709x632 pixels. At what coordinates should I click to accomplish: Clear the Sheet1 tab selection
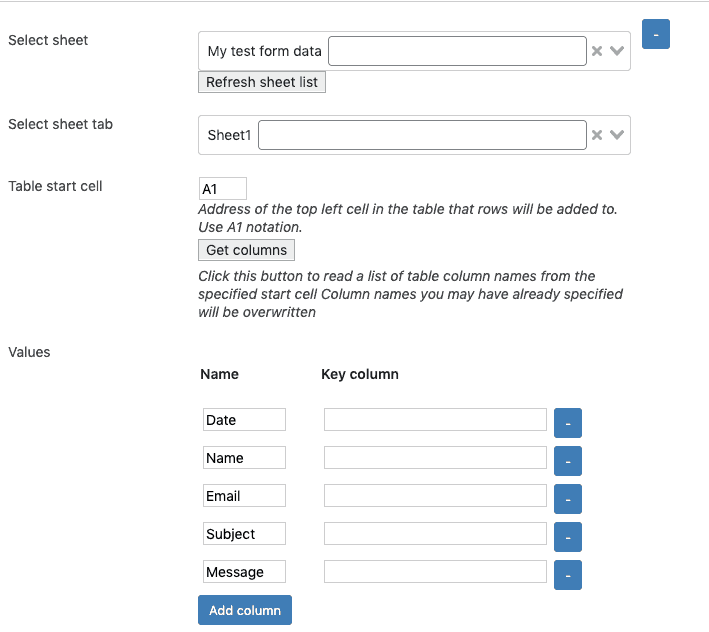(597, 135)
